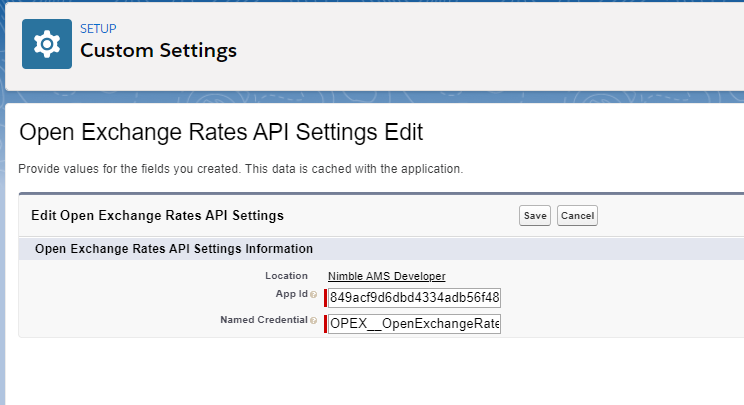Click the Named Credential help icon
This screenshot has width=744, height=405.
click(314, 321)
